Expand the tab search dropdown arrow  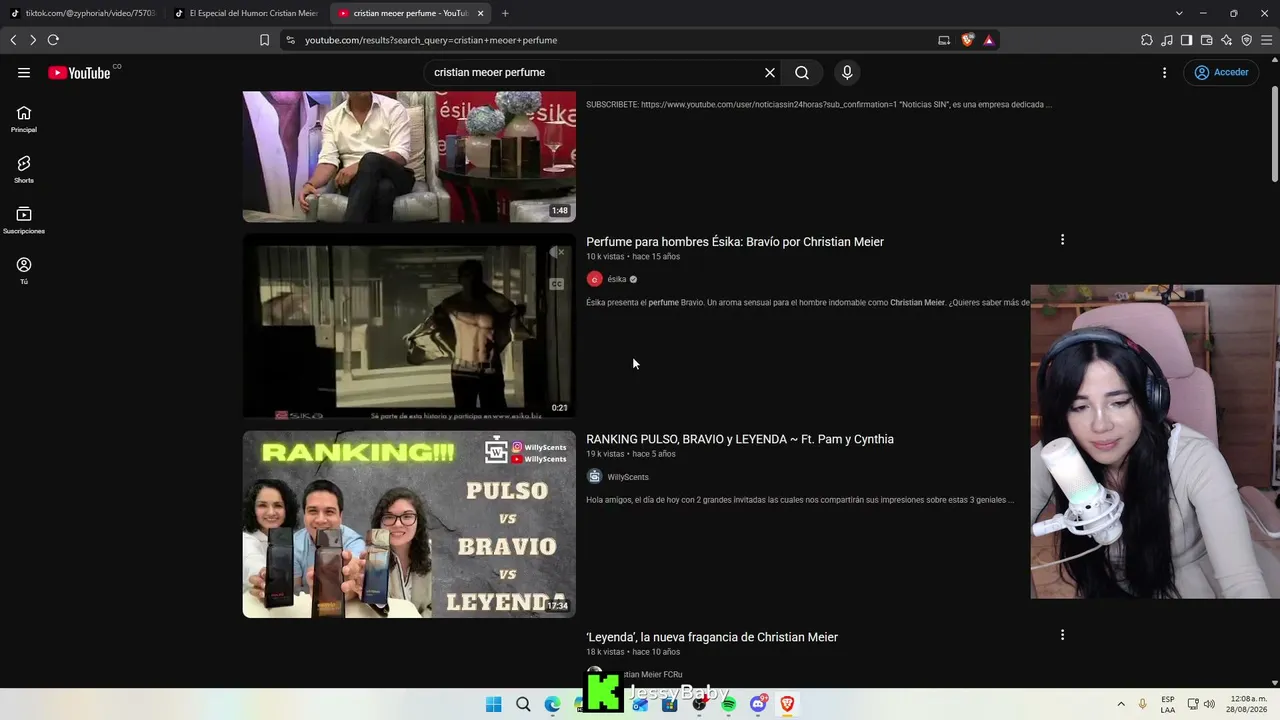coord(1179,13)
